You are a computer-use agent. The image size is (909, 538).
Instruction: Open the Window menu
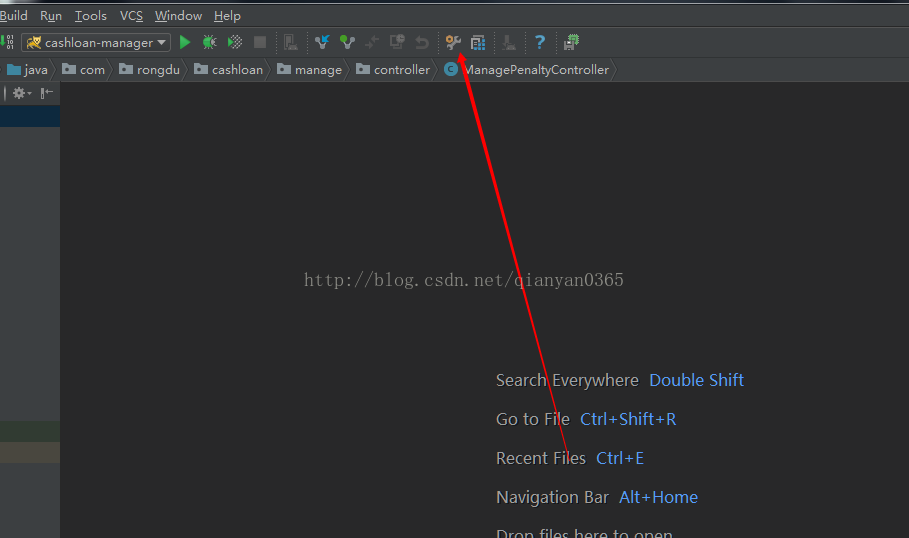(x=178, y=16)
